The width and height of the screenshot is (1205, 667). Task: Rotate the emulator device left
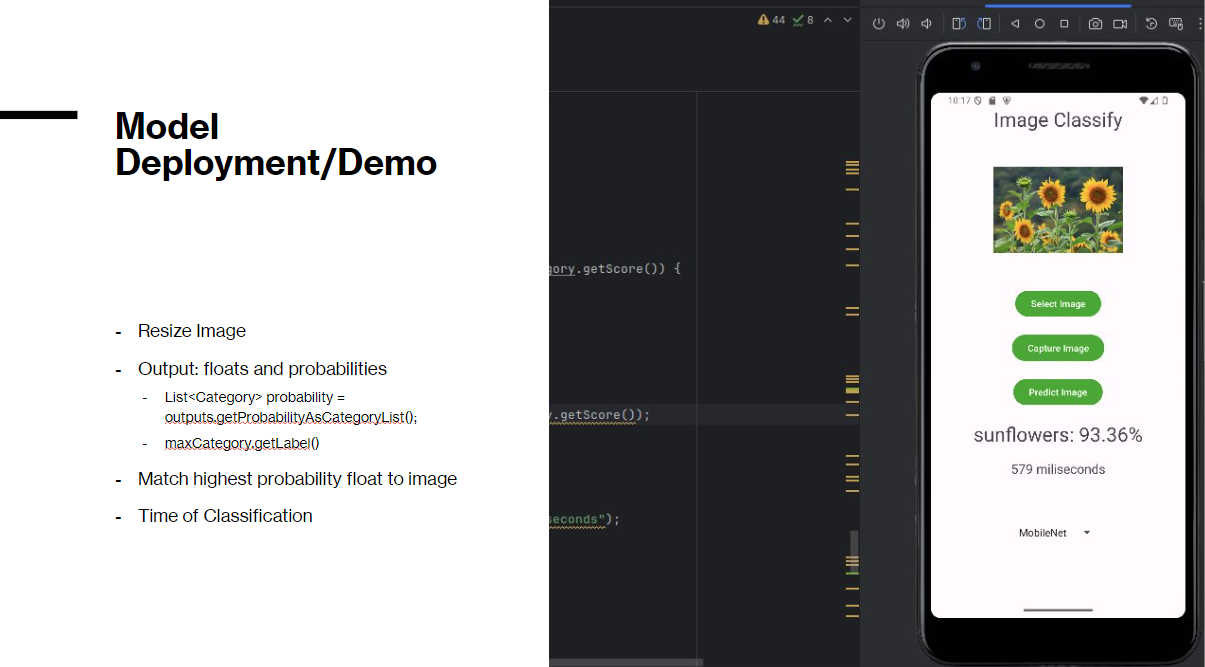958,24
